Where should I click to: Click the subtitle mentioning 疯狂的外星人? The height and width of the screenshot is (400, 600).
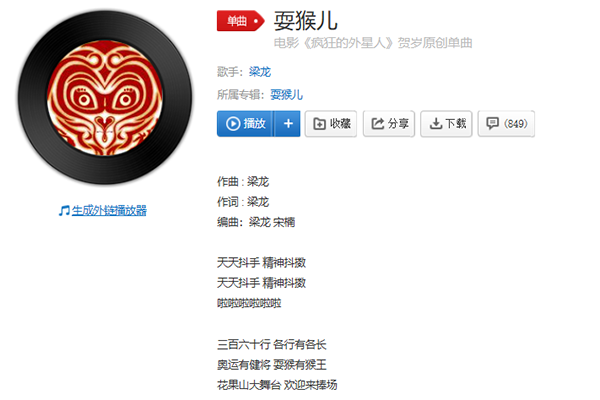pos(373,43)
